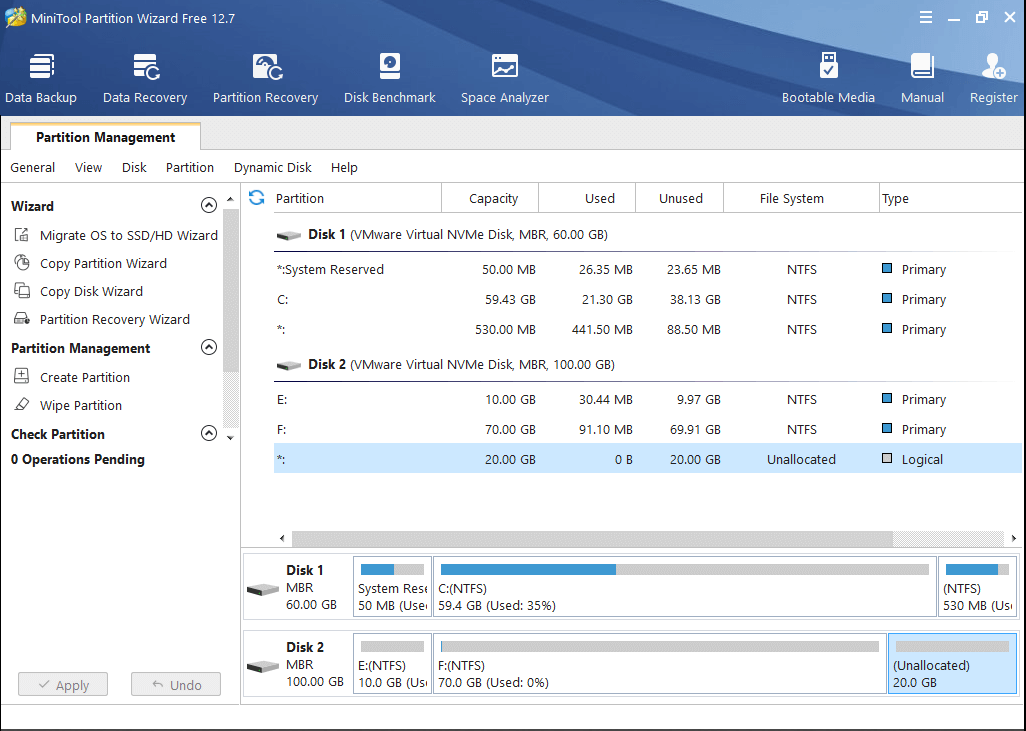Click the scroll right arrow of partition list
The image size is (1026, 731).
(1014, 539)
